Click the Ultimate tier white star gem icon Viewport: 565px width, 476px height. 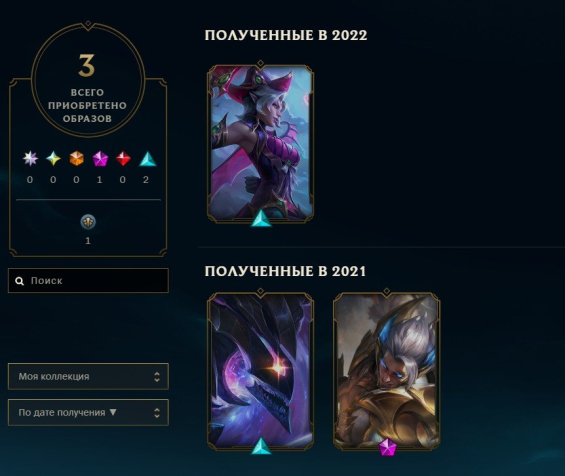click(30, 158)
